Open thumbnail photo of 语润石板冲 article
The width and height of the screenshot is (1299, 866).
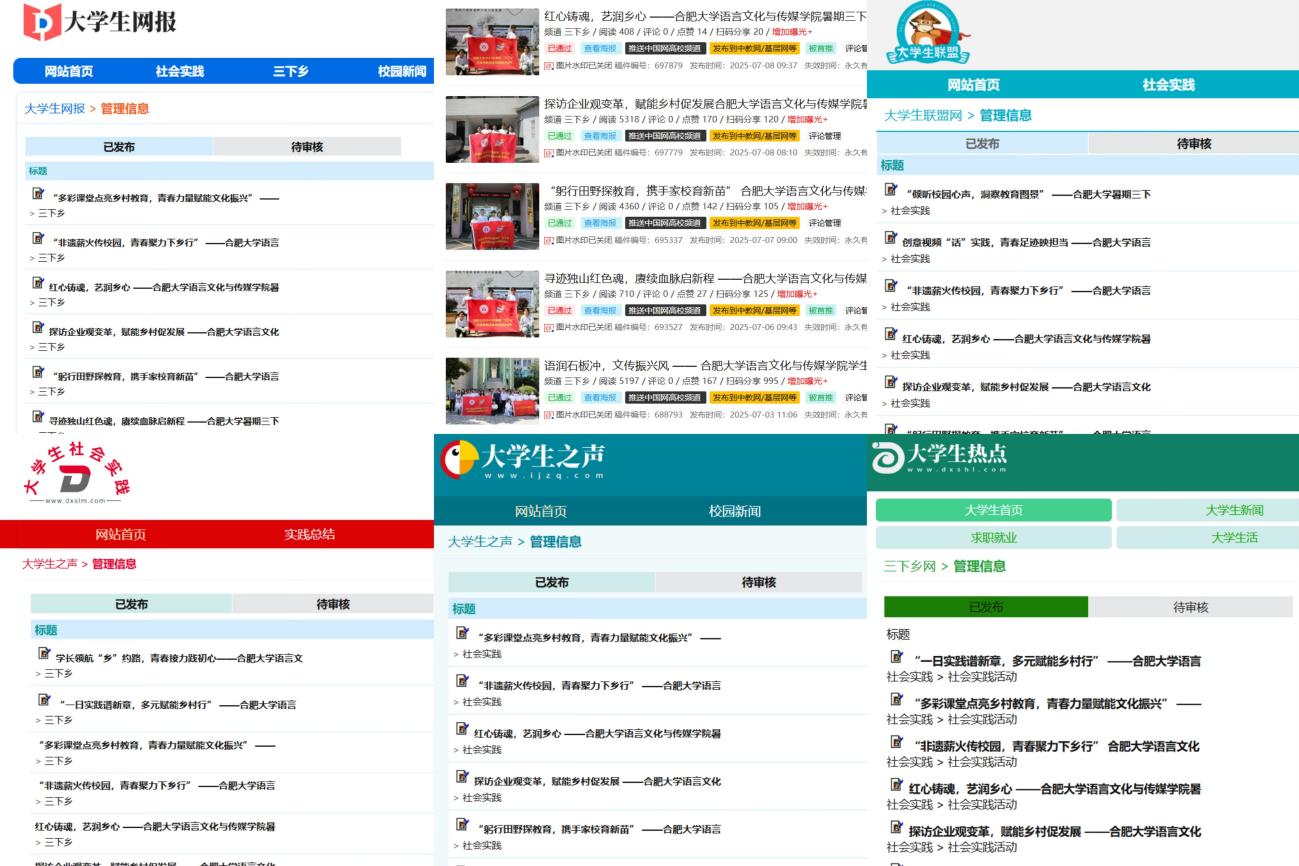click(492, 390)
